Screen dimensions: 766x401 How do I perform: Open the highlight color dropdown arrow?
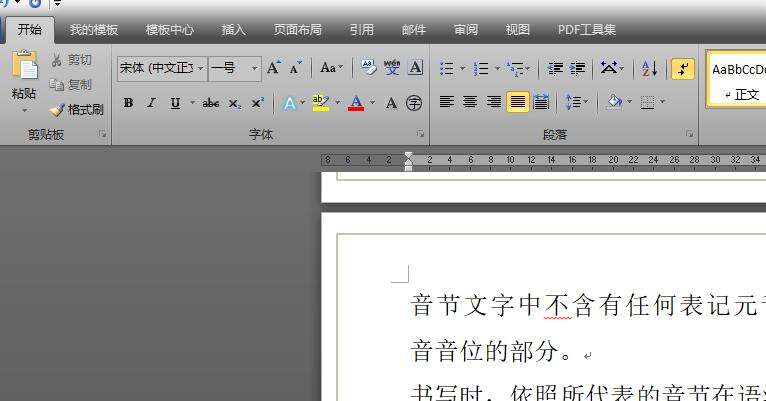click(x=338, y=103)
